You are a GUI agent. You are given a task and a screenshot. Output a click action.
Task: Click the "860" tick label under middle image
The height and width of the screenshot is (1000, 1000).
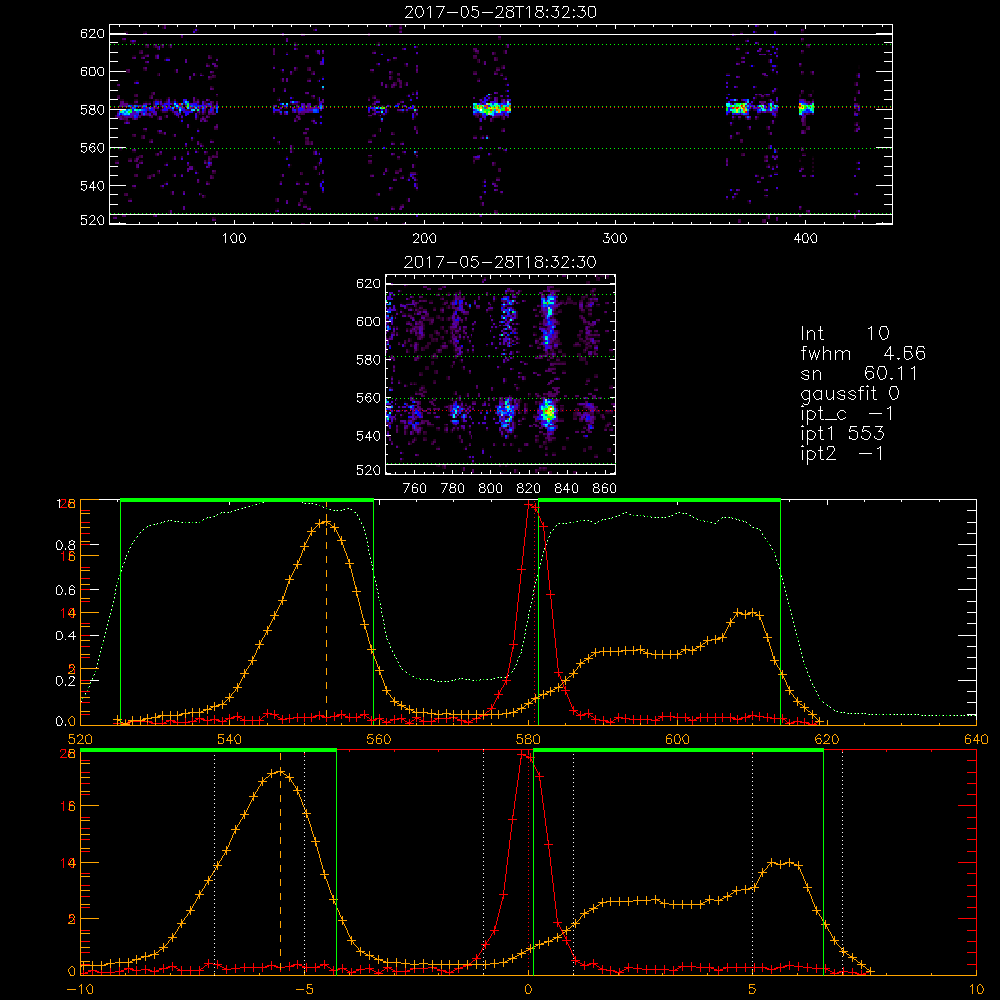pos(605,489)
